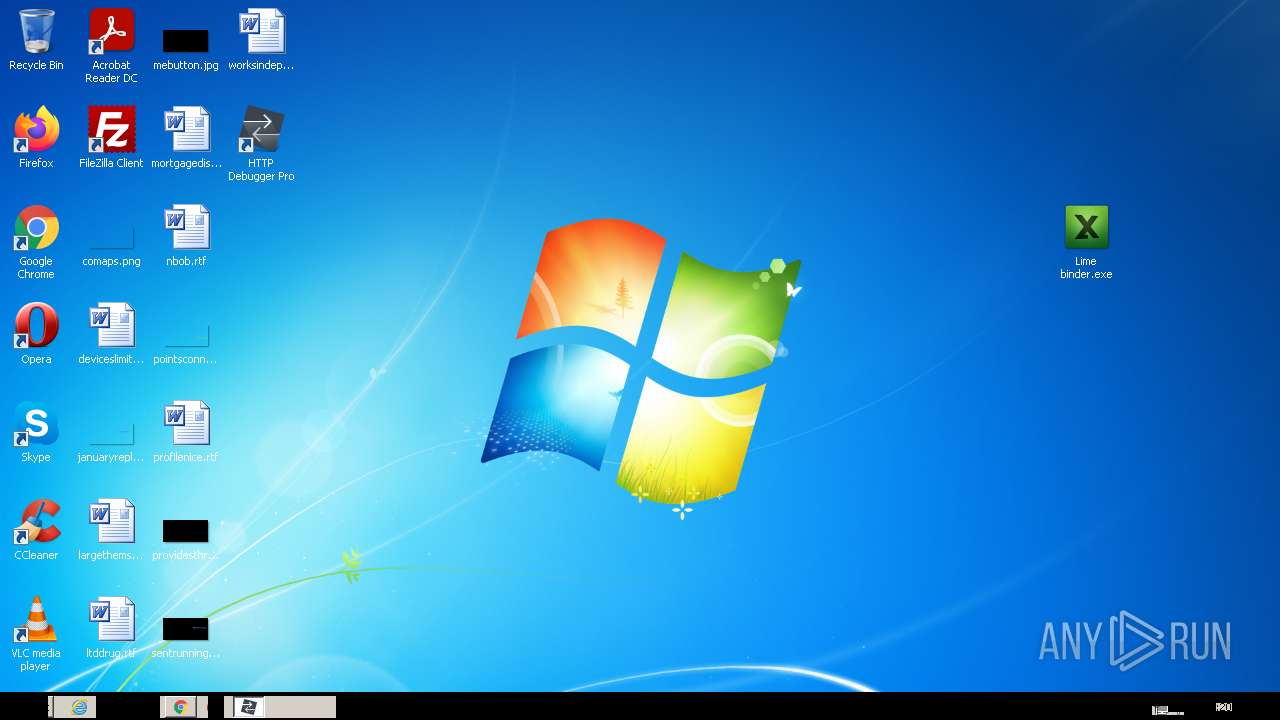The width and height of the screenshot is (1280, 720).
Task: Select the januaryrepl… file
Action: click(x=111, y=442)
